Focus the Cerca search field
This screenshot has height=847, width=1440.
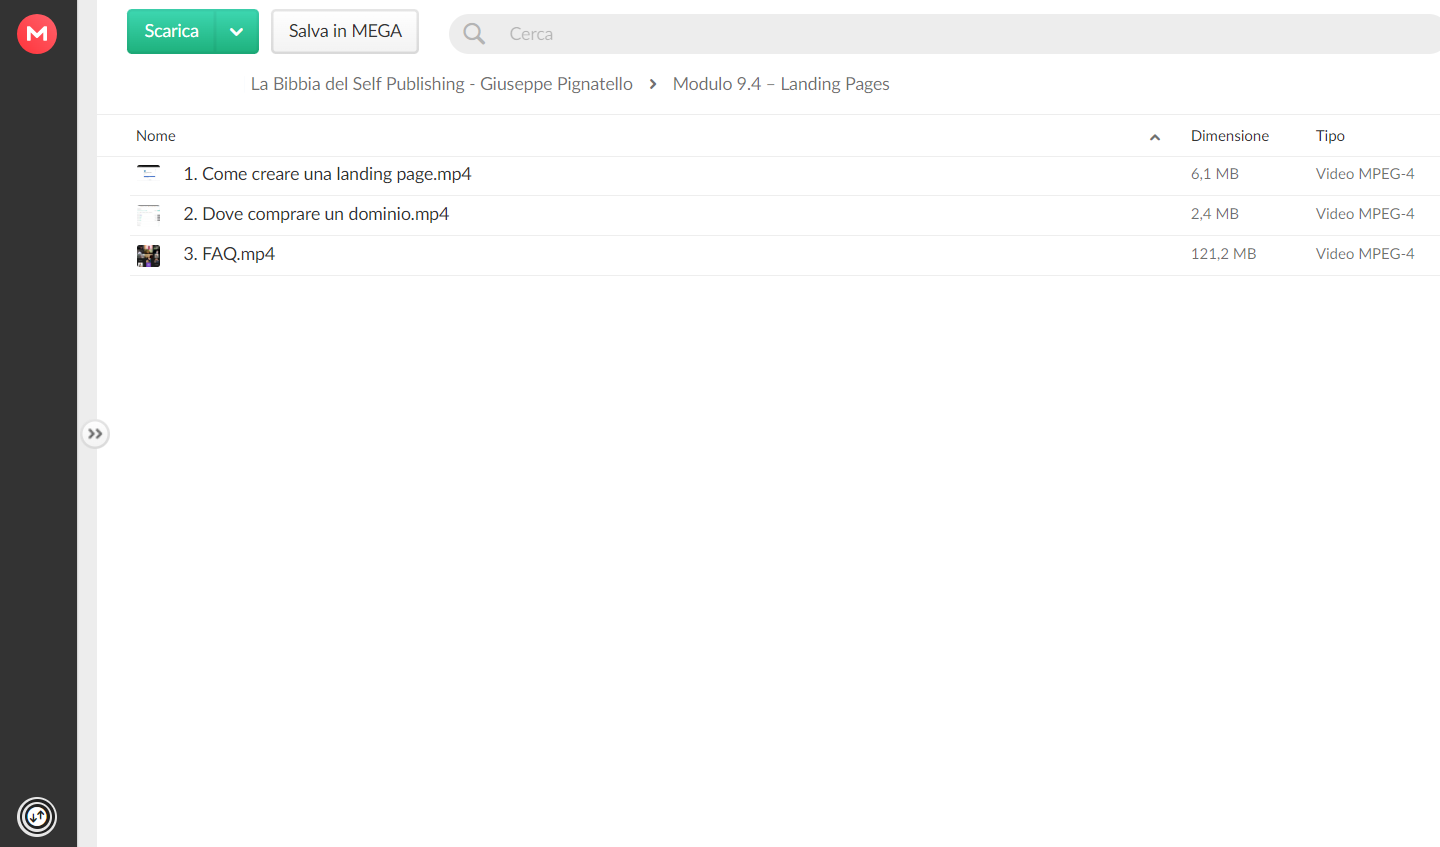pos(960,34)
